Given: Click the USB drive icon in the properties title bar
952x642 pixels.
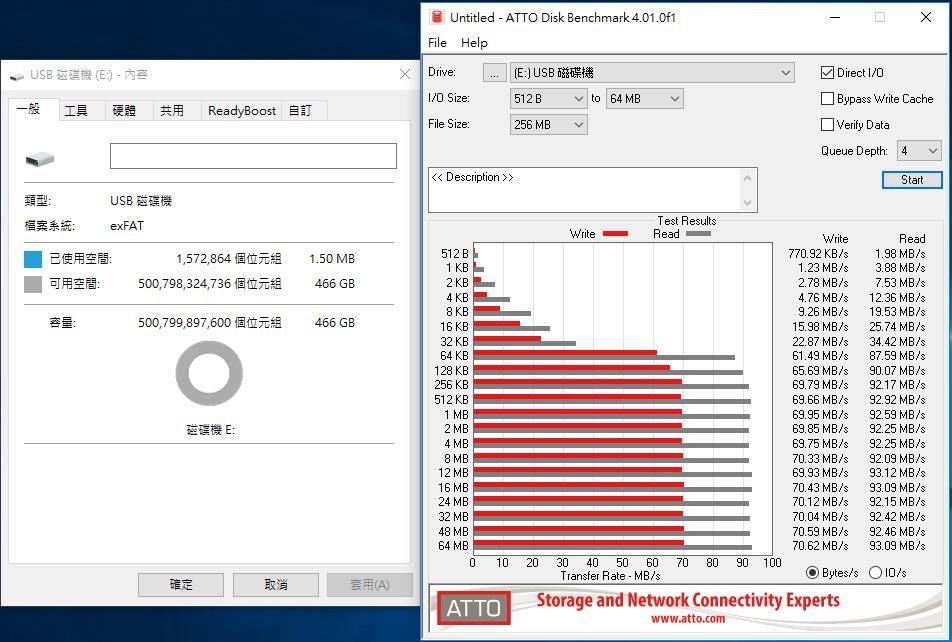Looking at the screenshot, I should (17, 76).
